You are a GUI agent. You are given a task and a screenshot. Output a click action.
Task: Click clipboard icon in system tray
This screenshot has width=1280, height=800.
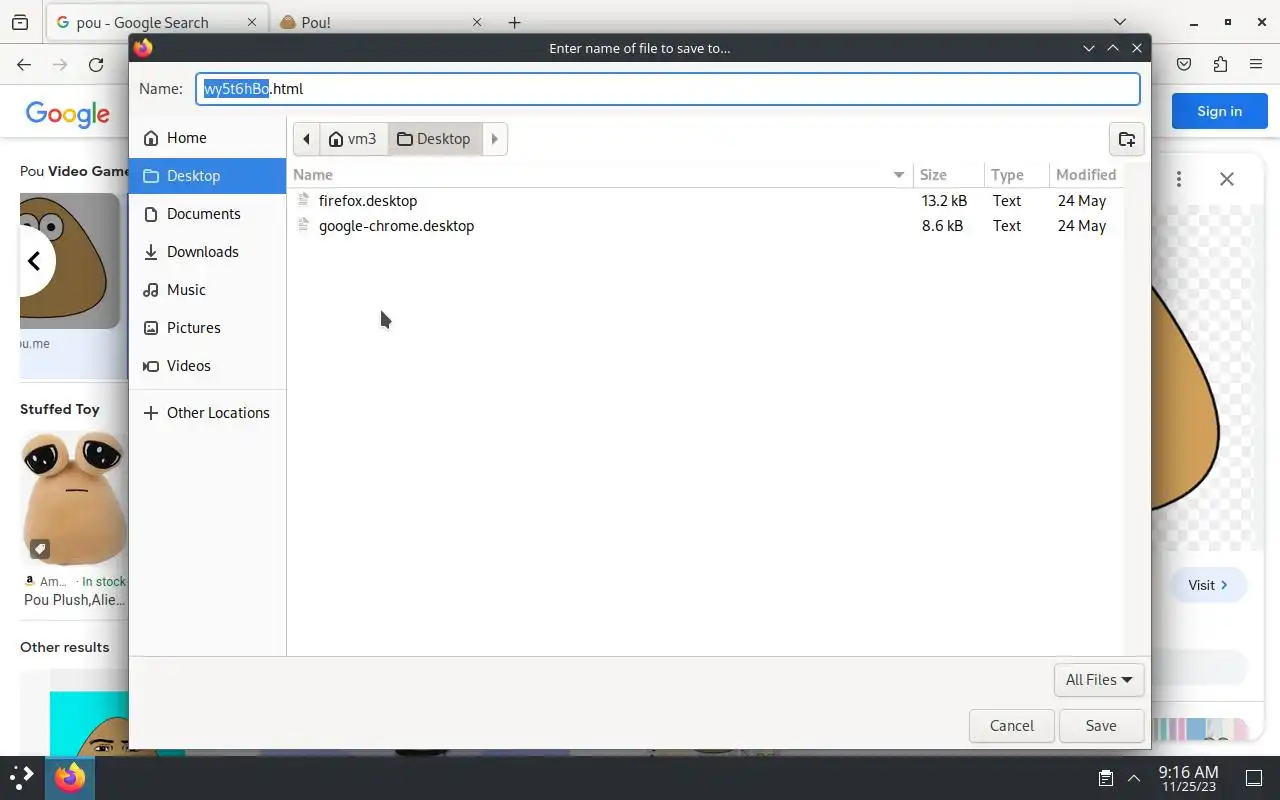pyautogui.click(x=1105, y=778)
